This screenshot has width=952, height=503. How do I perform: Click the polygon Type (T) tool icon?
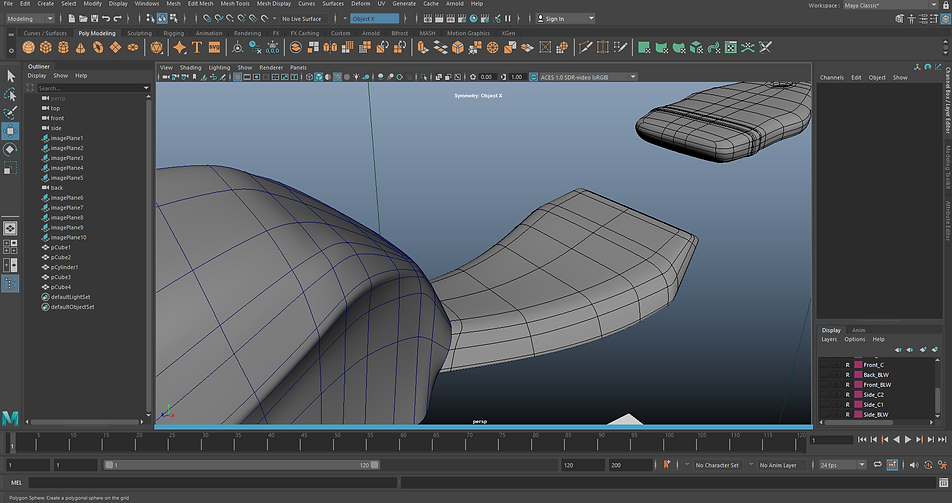(197, 47)
